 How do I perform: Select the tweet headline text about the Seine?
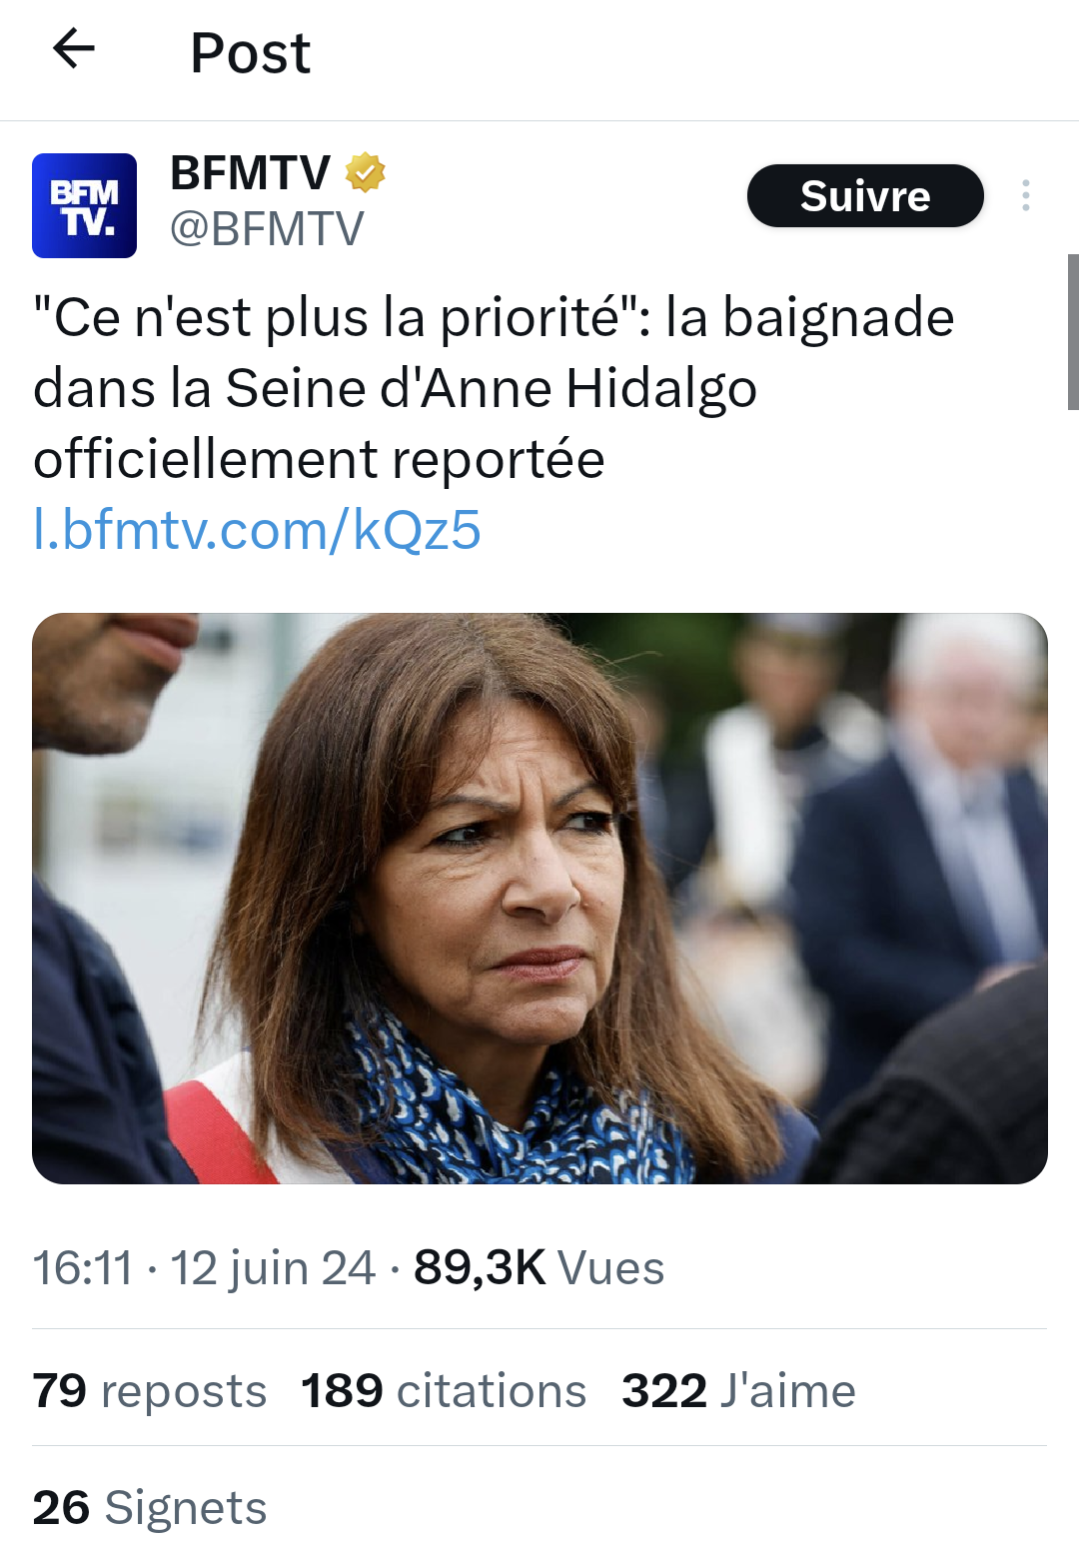(494, 388)
